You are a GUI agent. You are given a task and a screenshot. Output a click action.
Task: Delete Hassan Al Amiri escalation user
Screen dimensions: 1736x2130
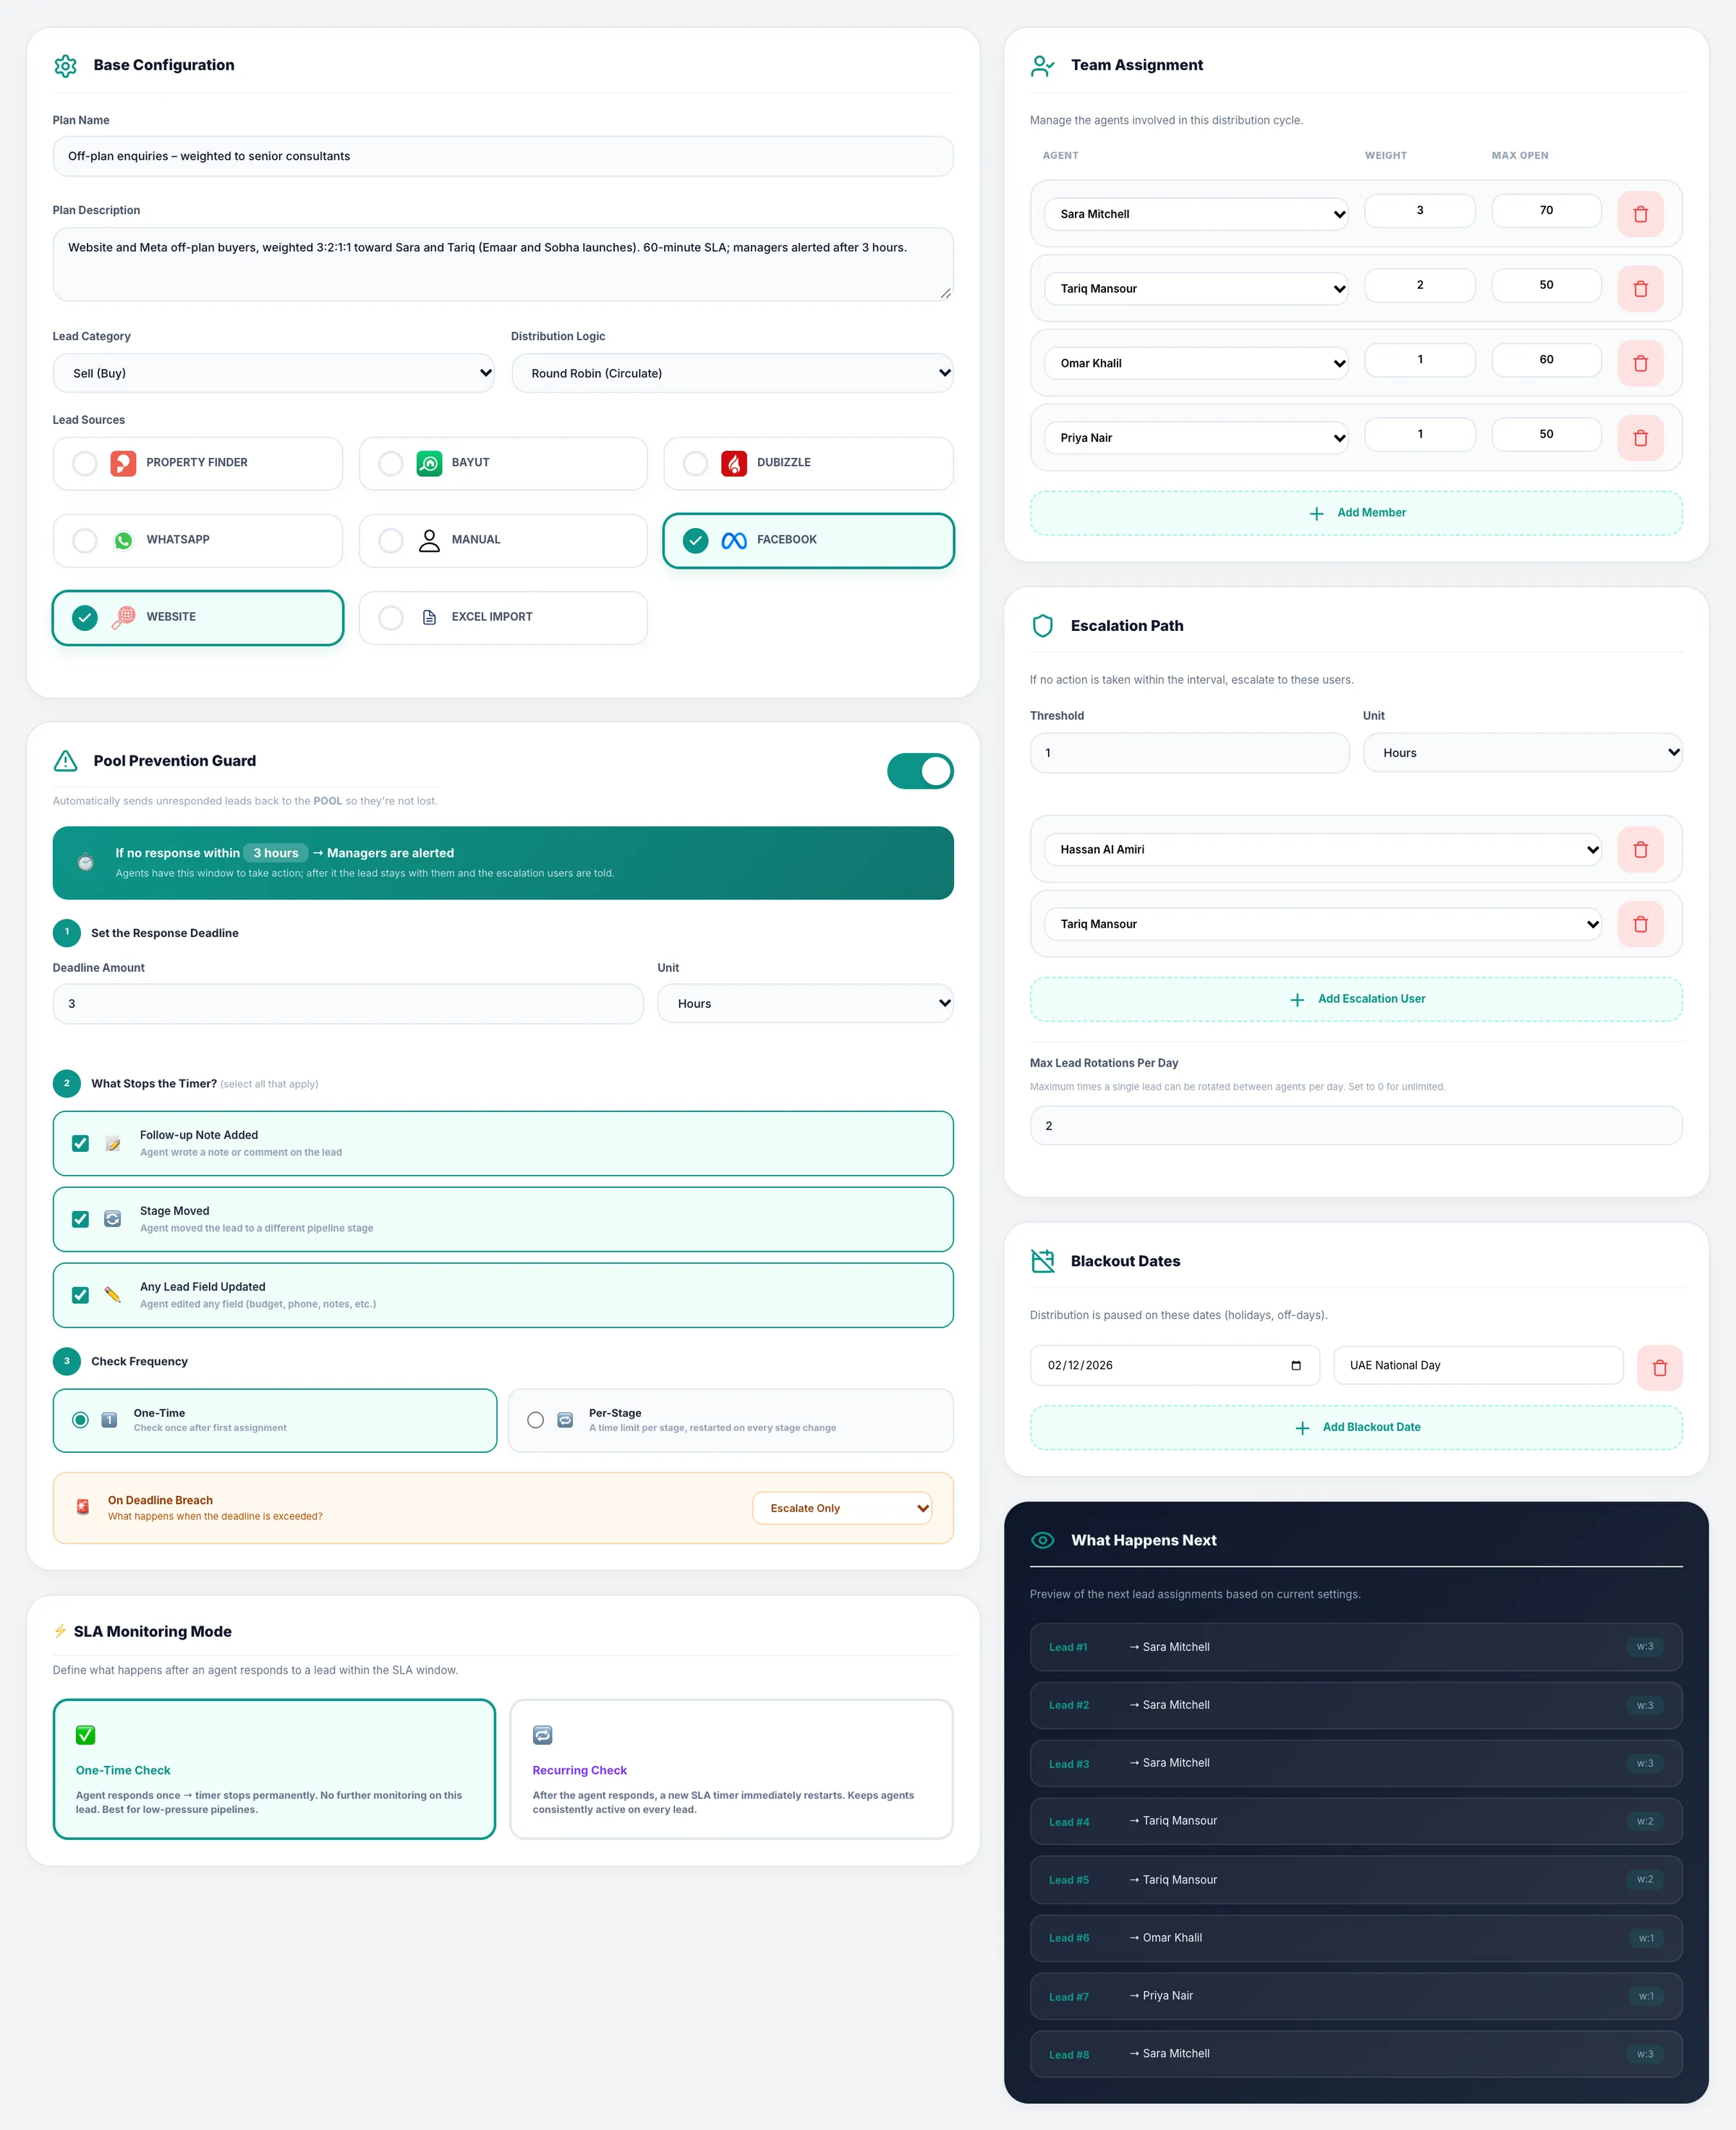pyautogui.click(x=1640, y=849)
